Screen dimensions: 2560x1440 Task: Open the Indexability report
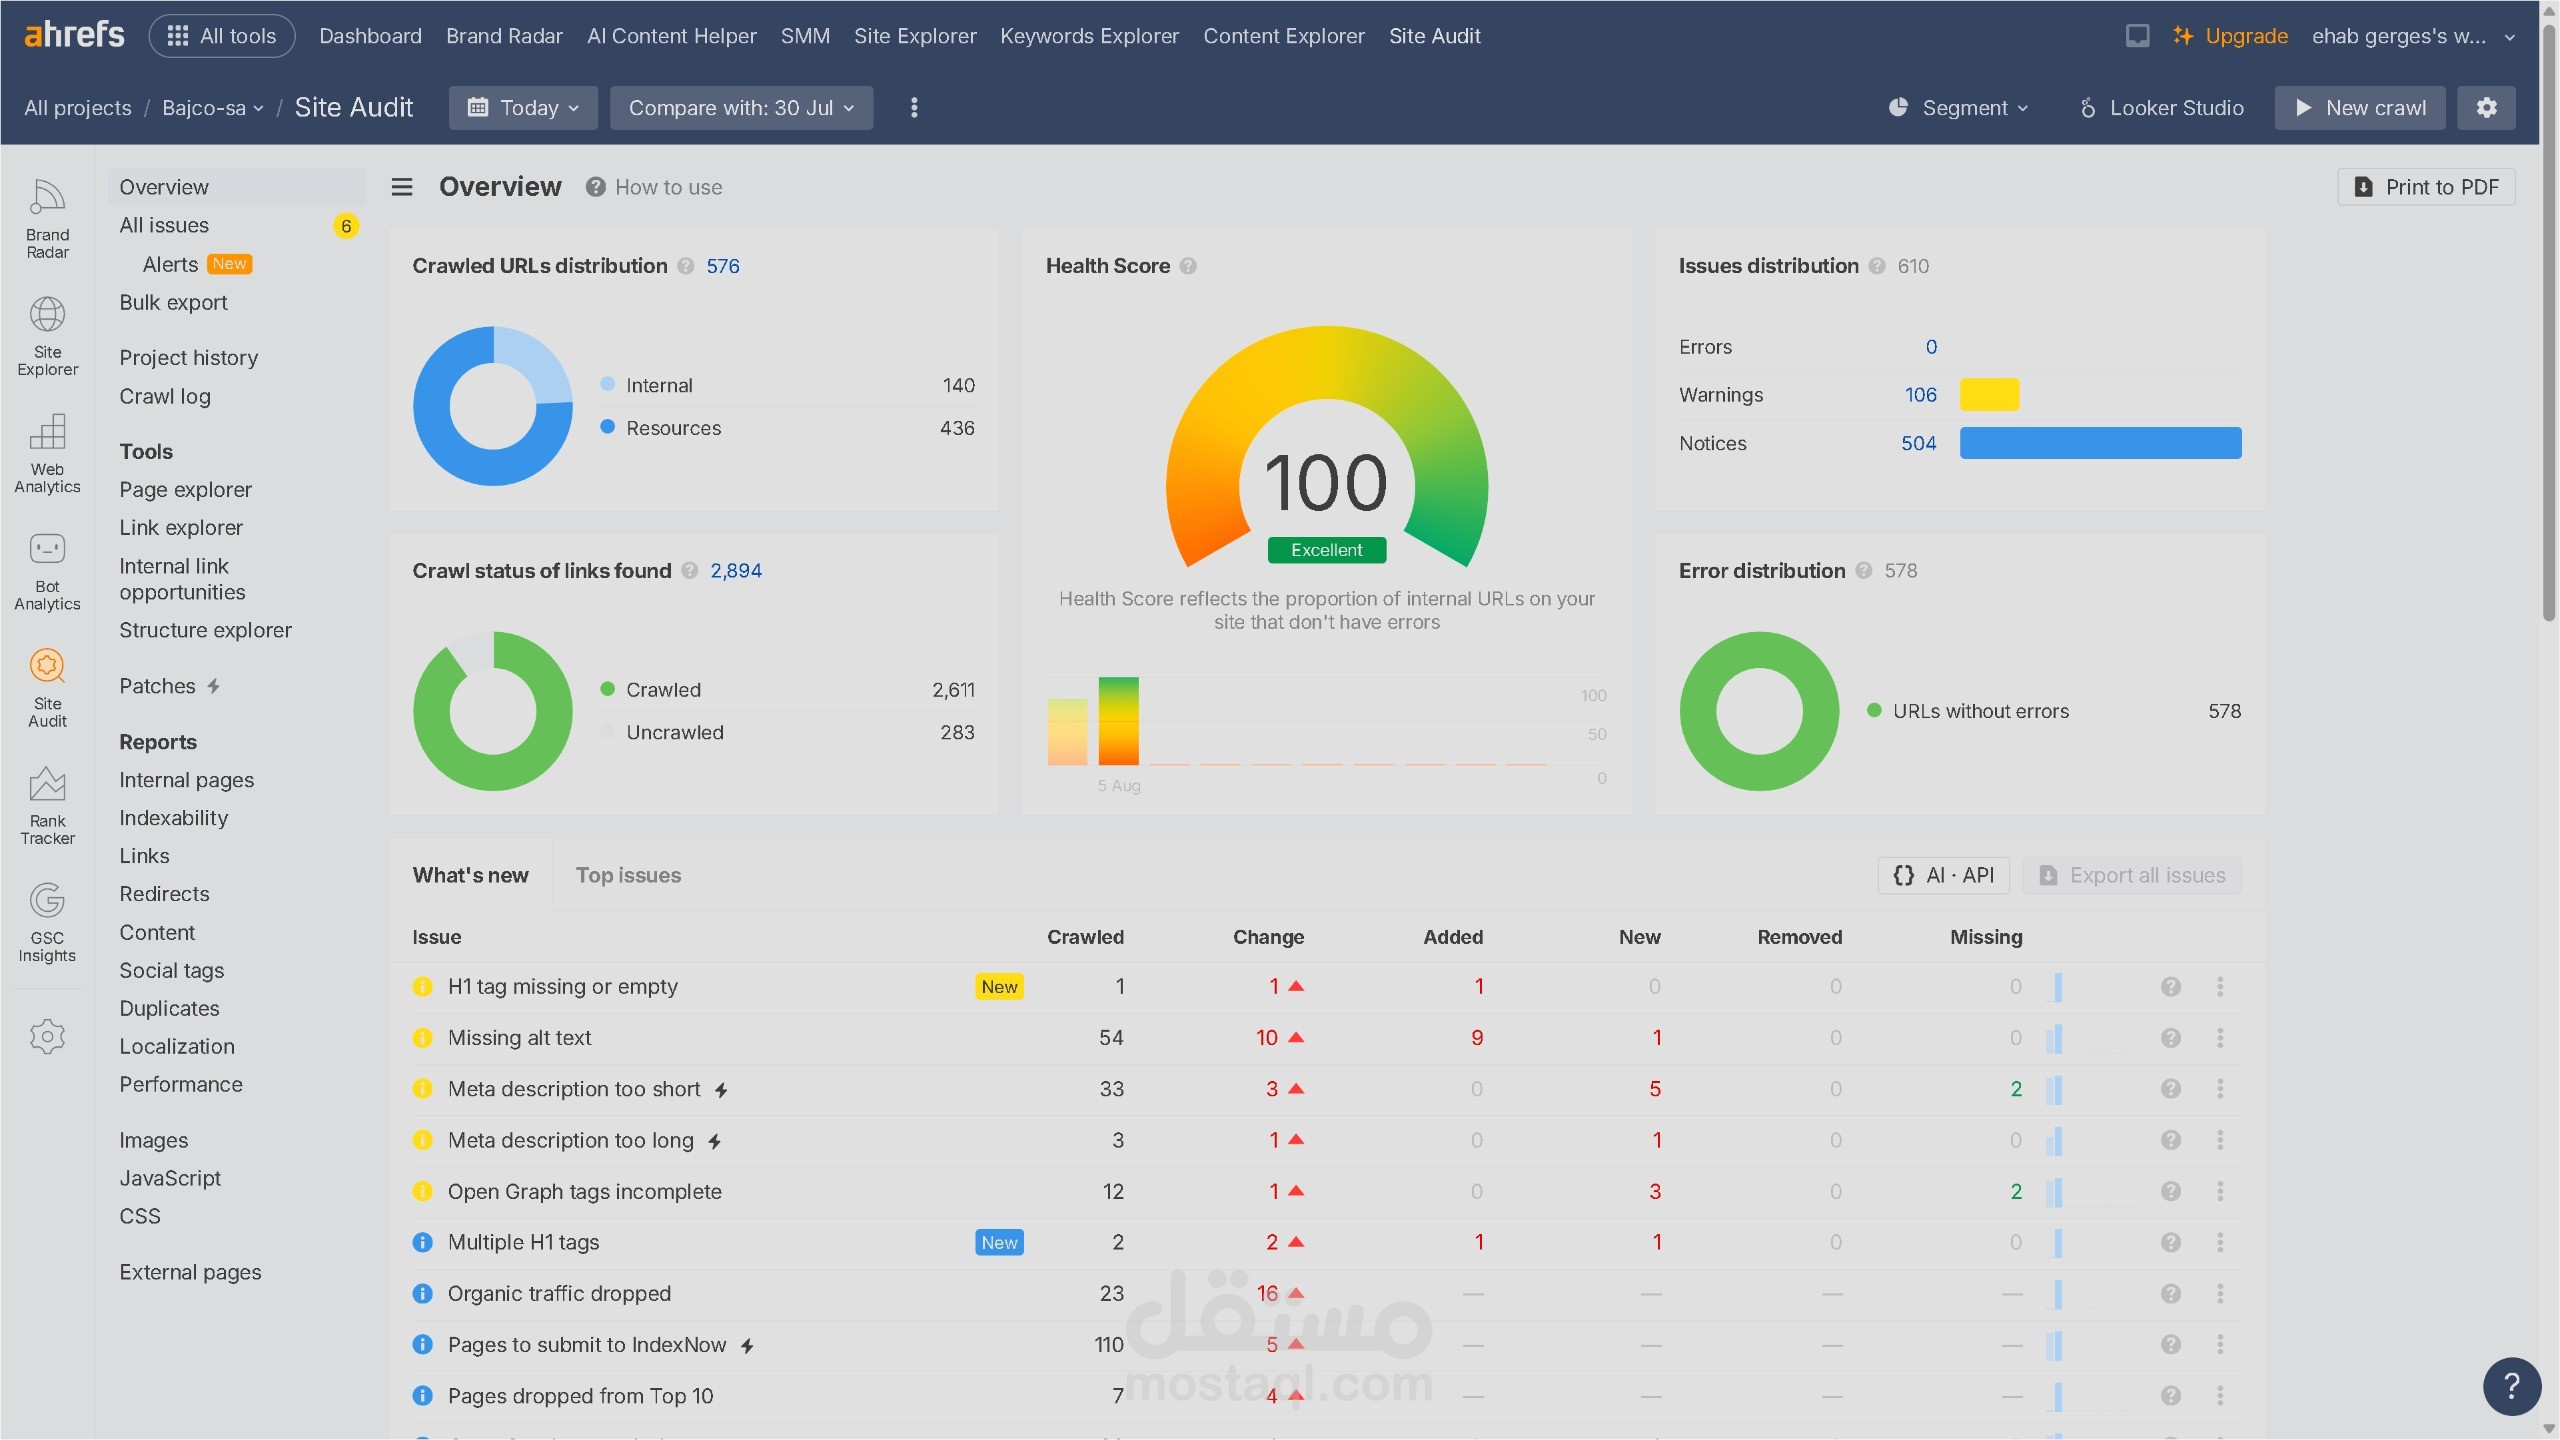click(173, 818)
